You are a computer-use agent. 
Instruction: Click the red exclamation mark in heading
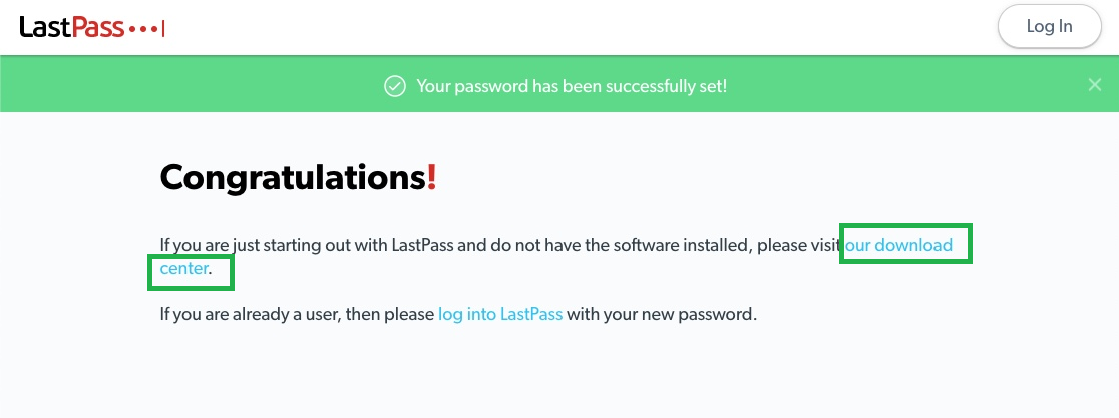pos(432,178)
